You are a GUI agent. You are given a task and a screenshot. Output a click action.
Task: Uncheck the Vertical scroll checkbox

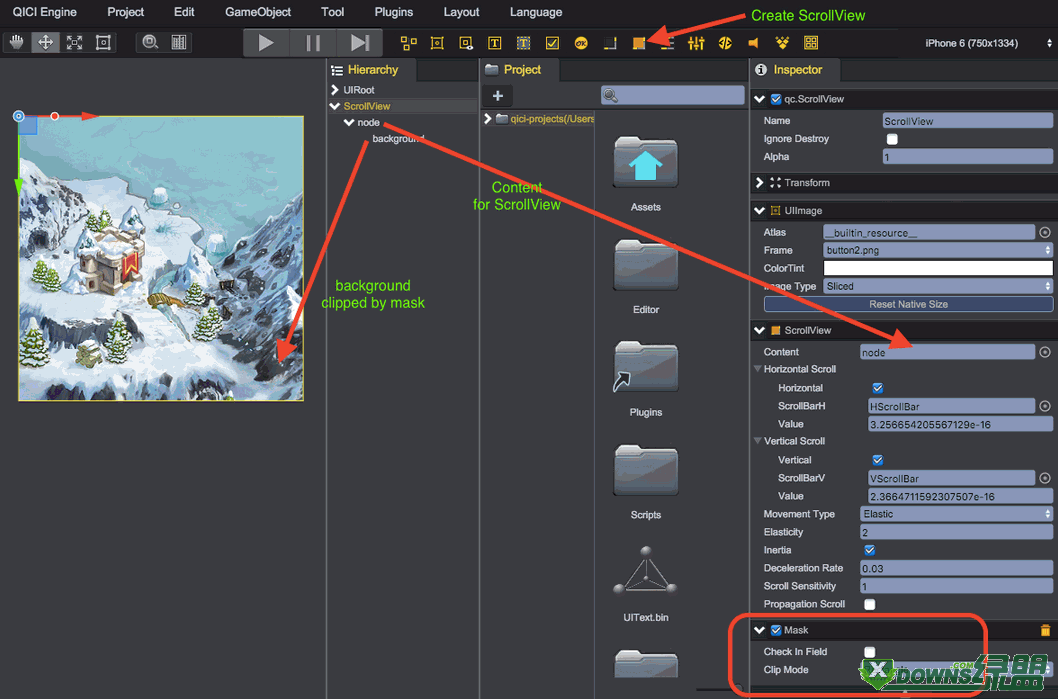click(877, 460)
